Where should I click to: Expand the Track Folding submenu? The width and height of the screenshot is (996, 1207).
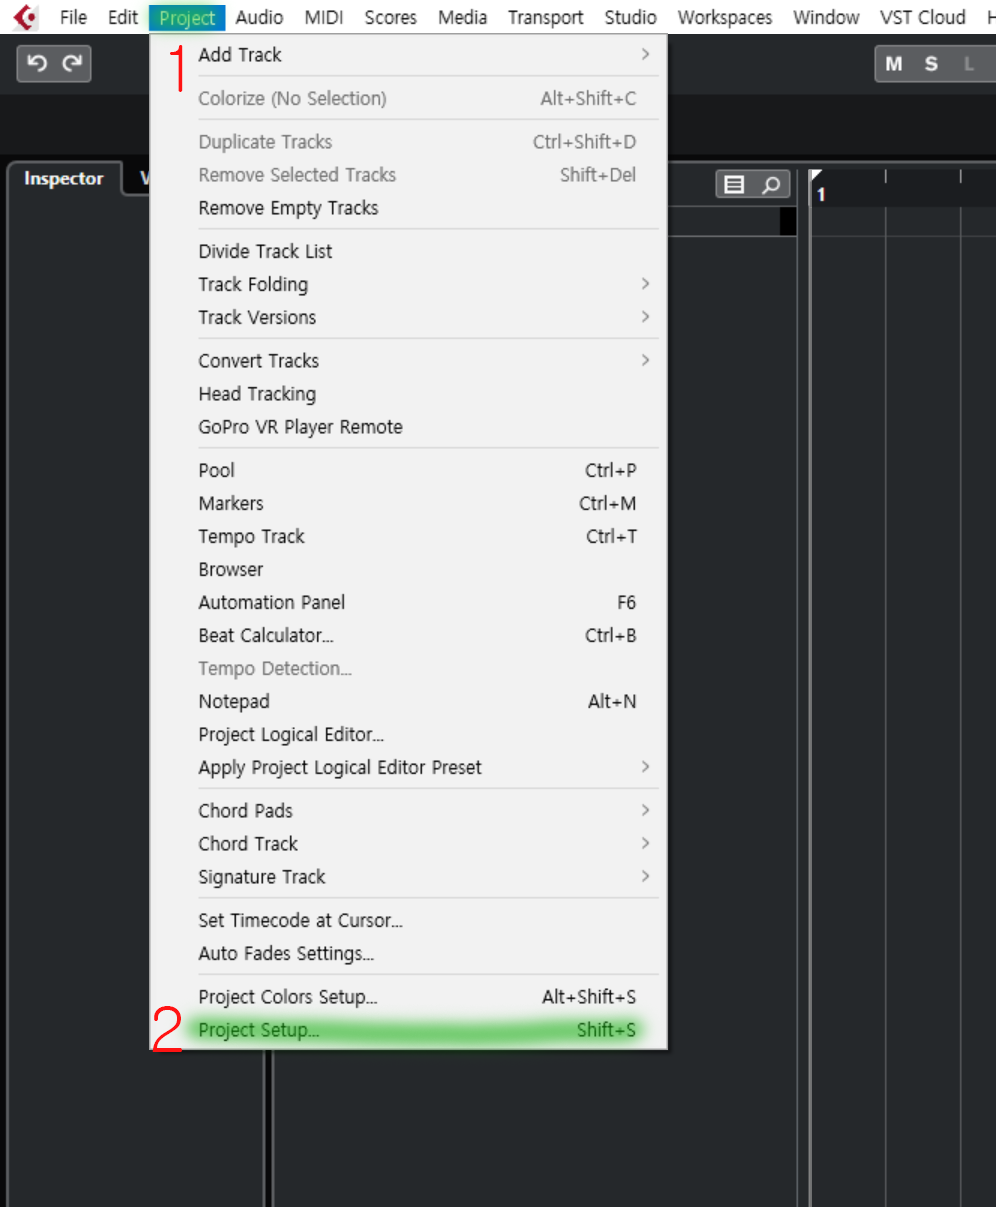(x=409, y=284)
